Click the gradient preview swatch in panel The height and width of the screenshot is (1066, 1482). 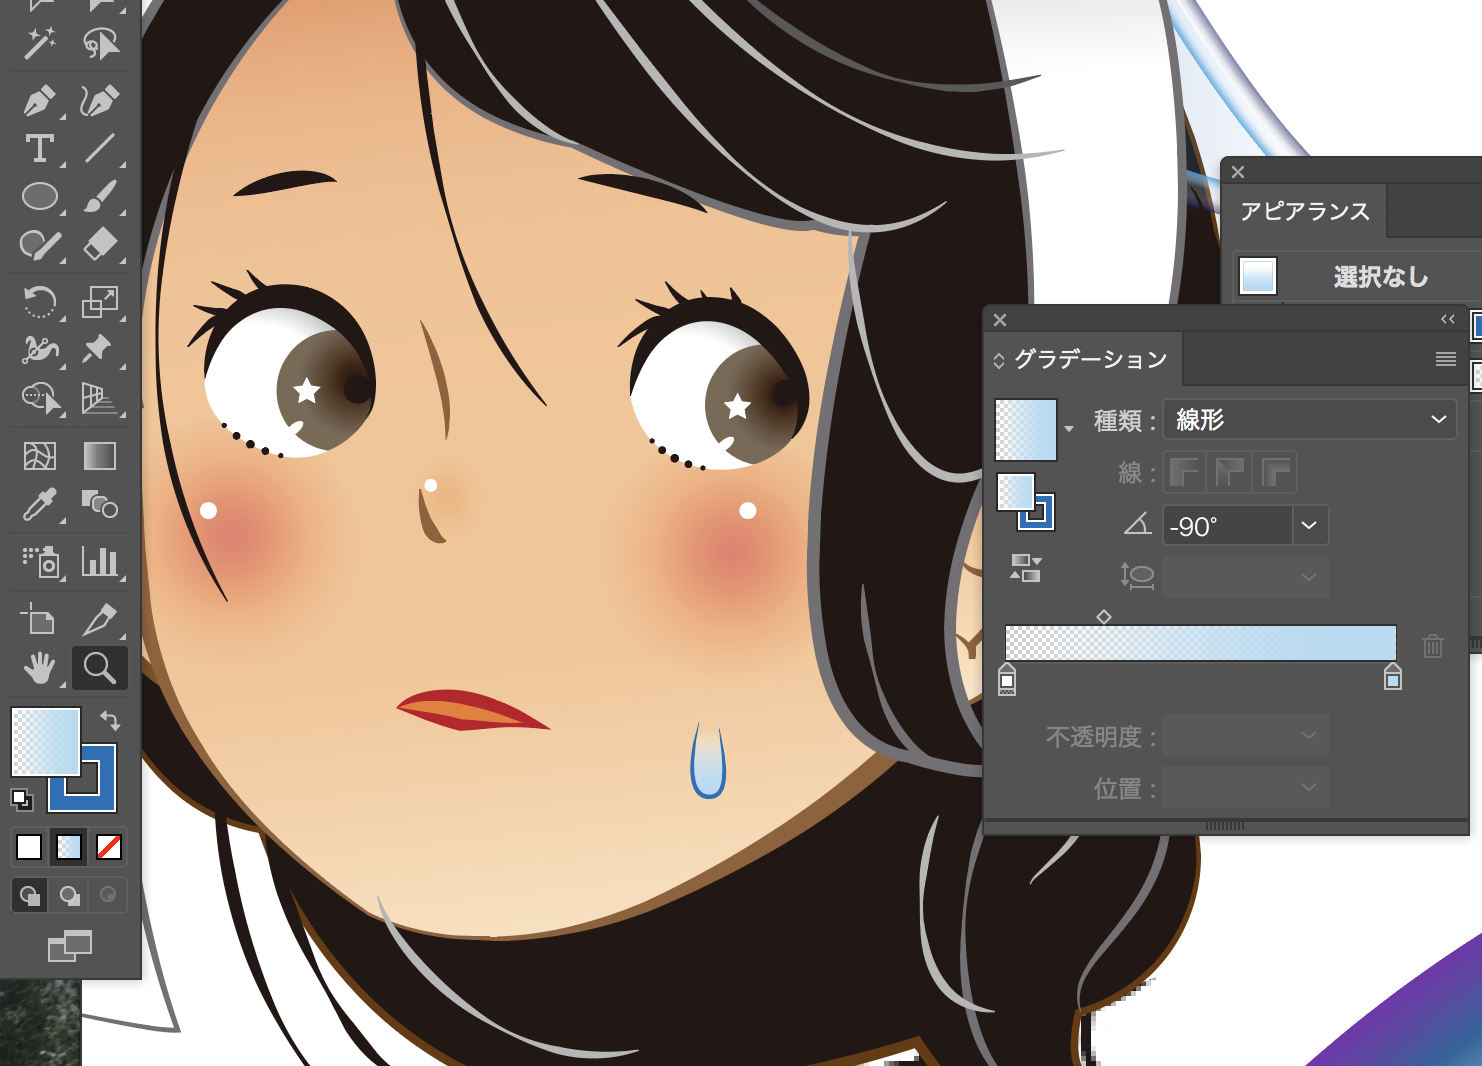click(1026, 430)
